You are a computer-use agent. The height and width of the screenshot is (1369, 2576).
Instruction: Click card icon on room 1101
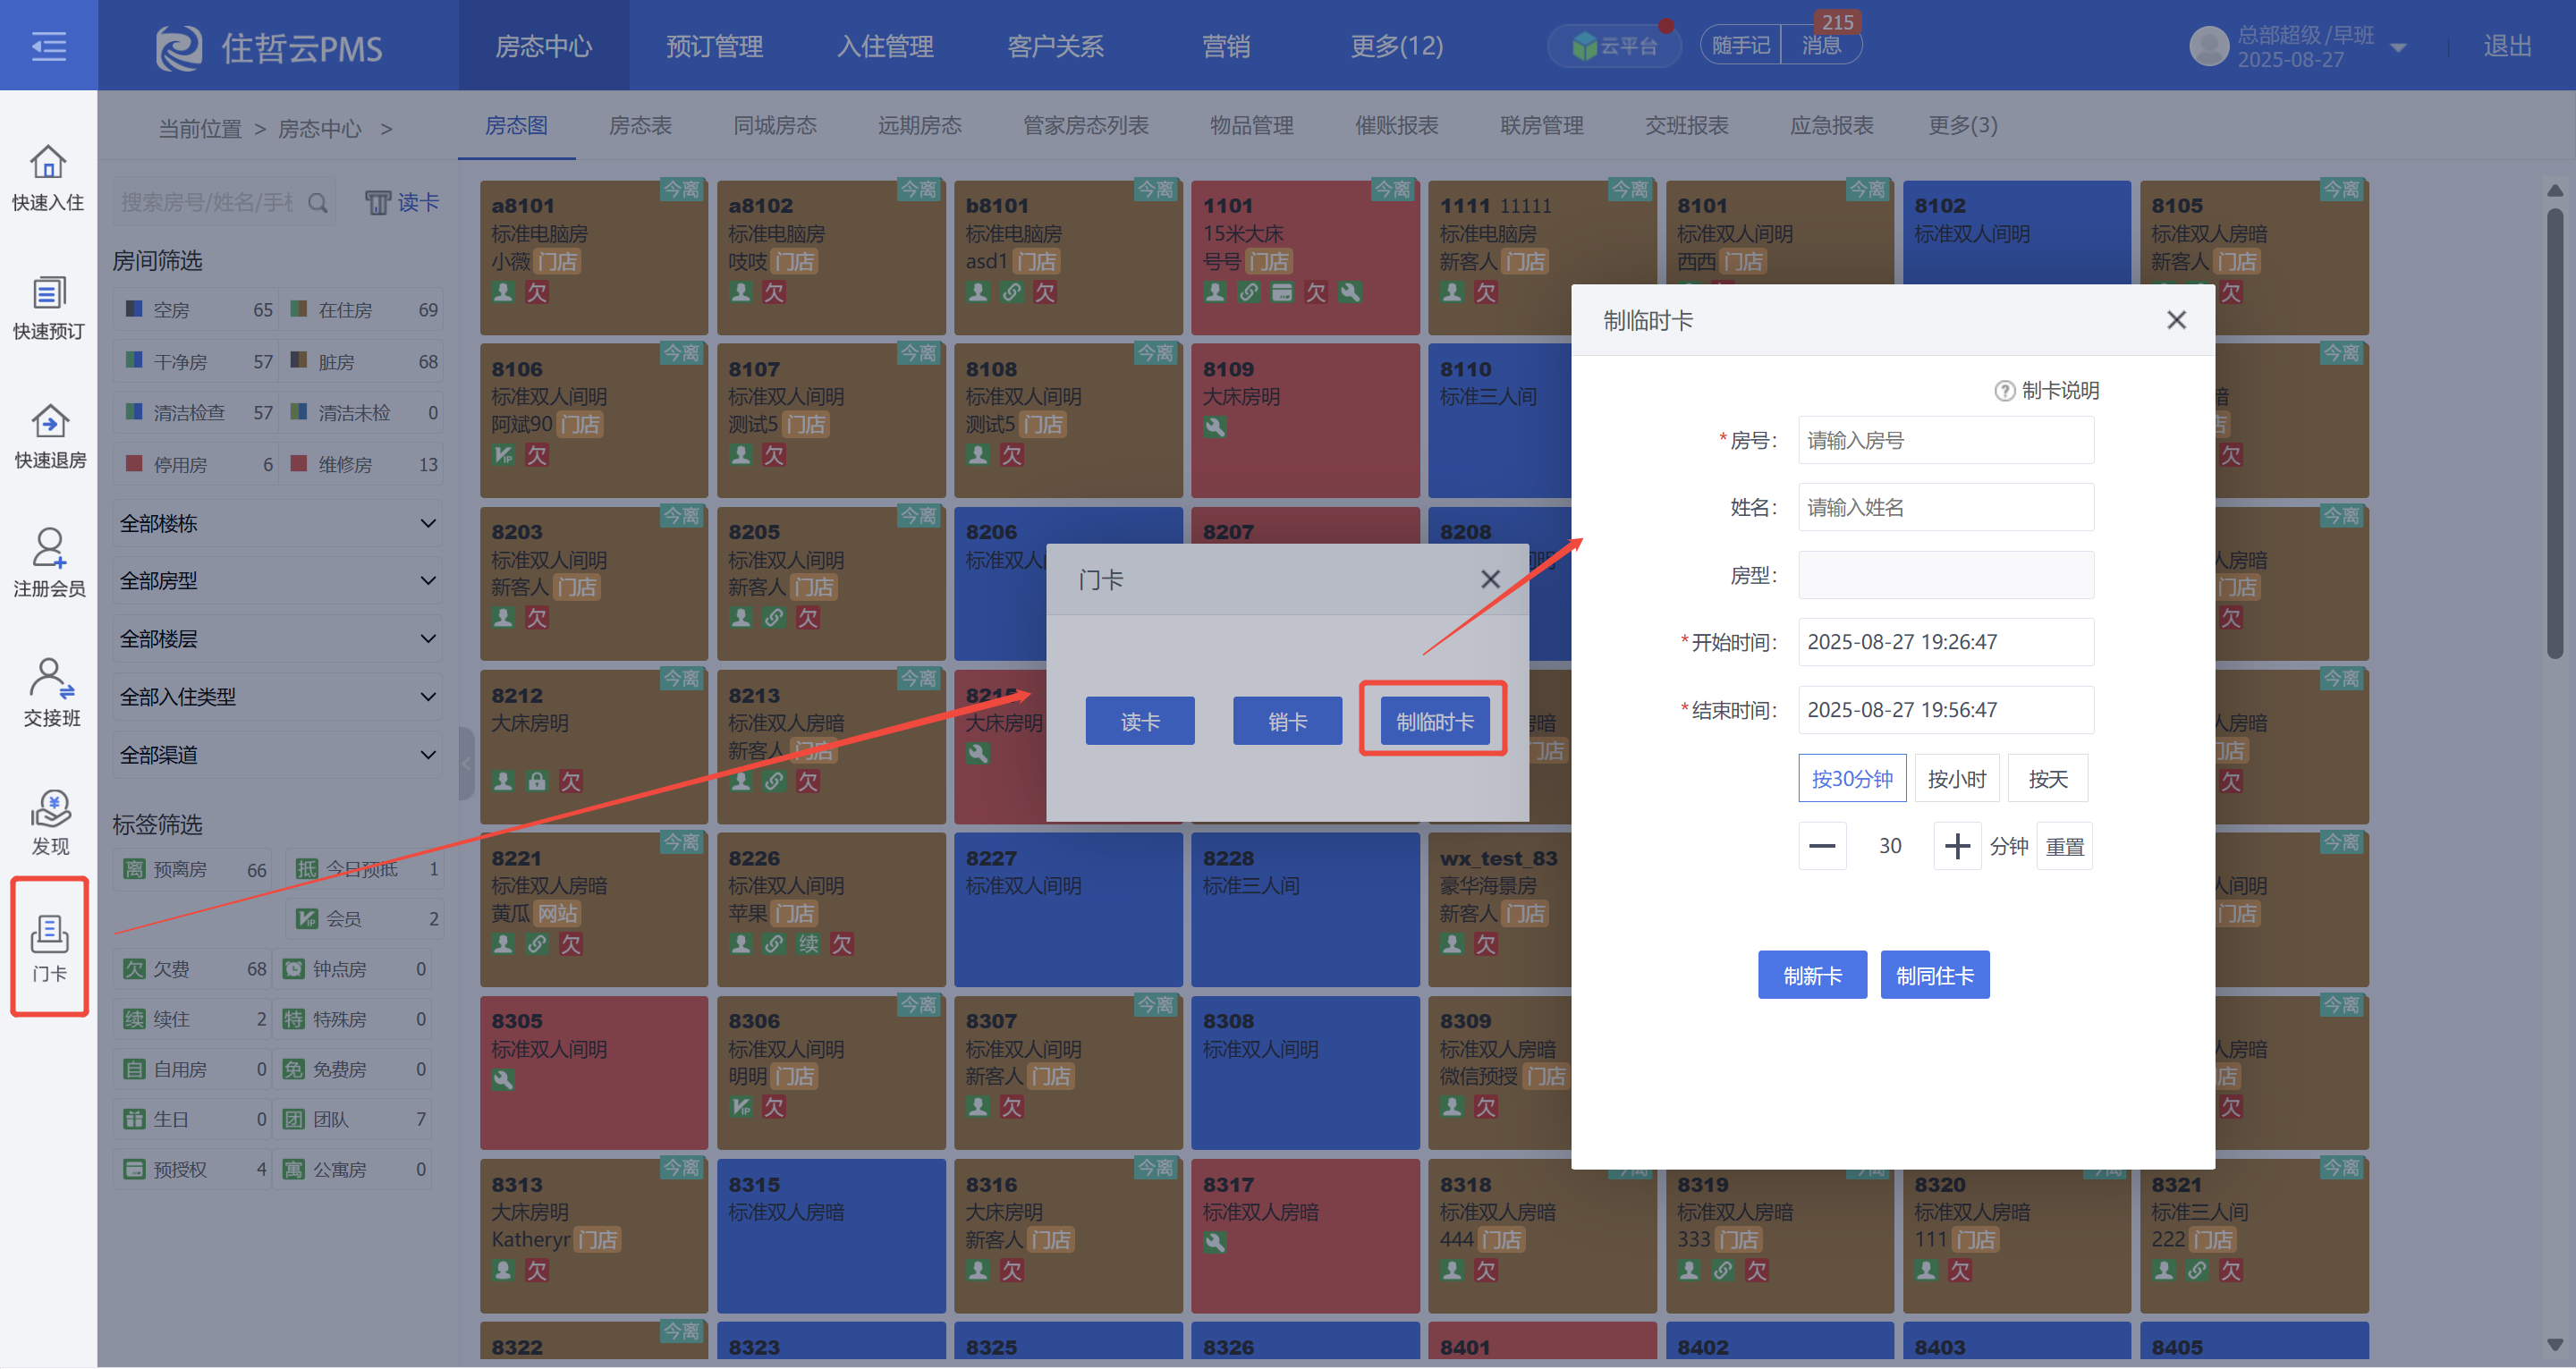[x=1281, y=292]
